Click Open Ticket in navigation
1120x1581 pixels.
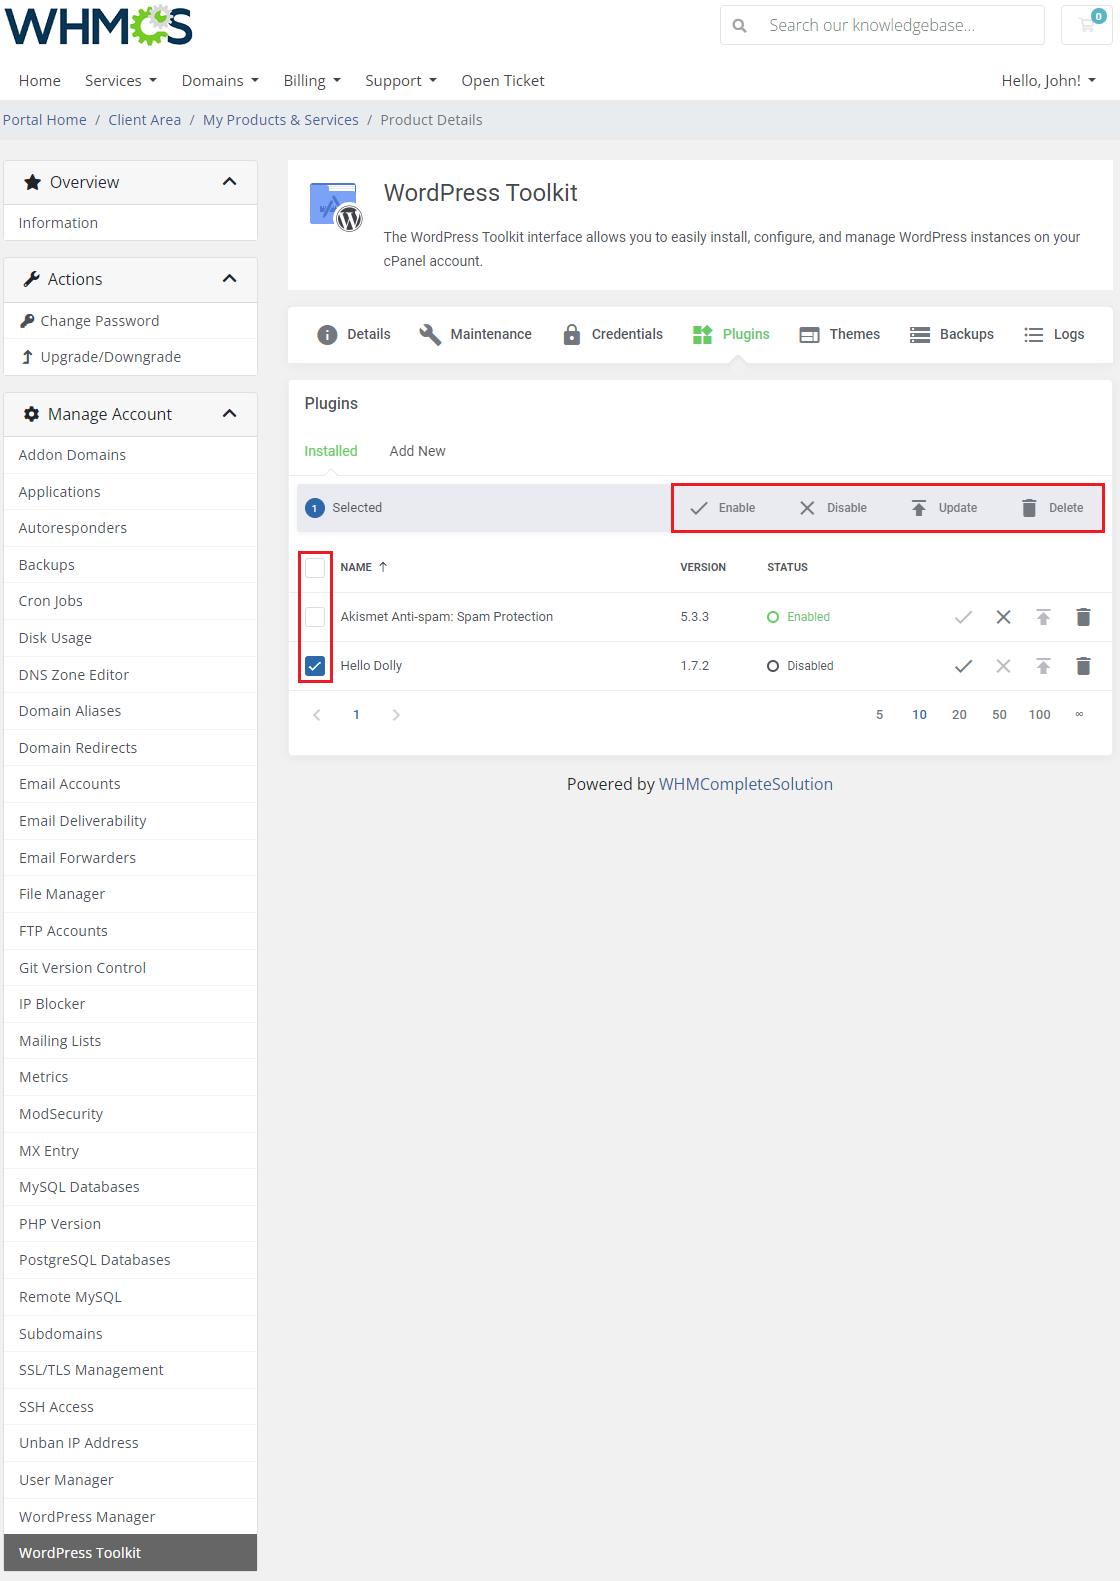click(x=503, y=81)
